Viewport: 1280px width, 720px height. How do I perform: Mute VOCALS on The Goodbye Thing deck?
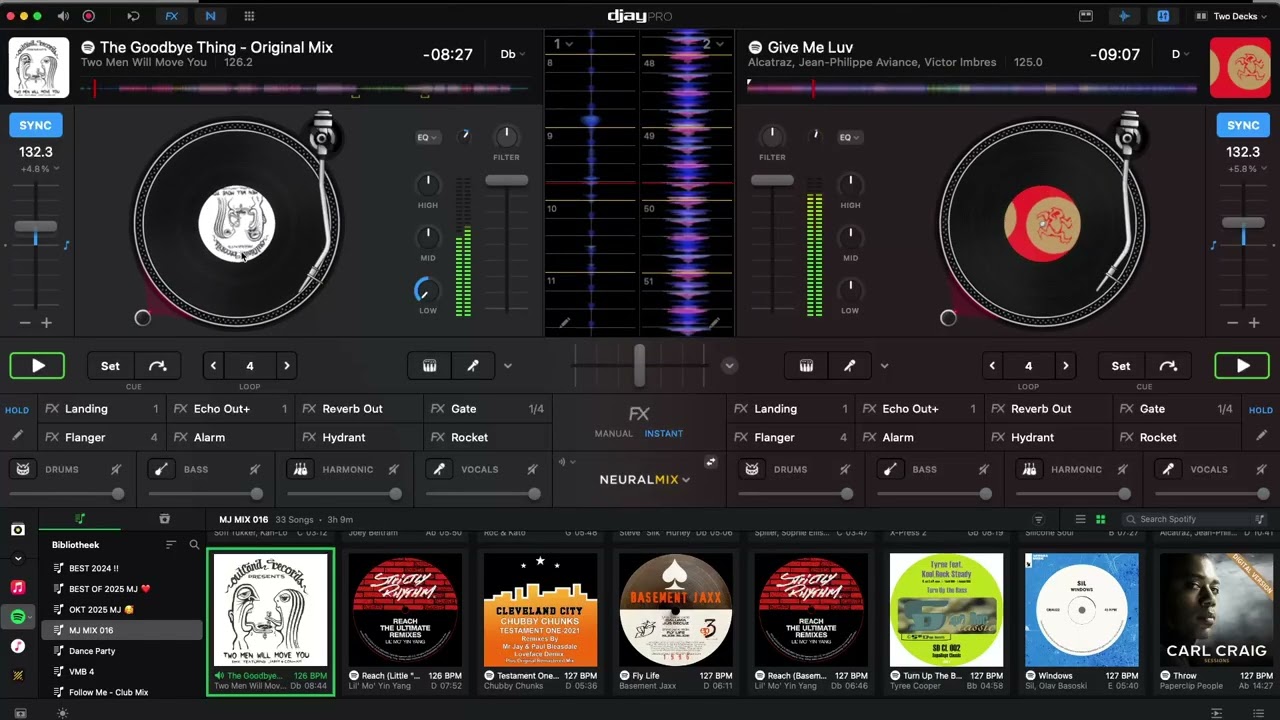click(532, 469)
